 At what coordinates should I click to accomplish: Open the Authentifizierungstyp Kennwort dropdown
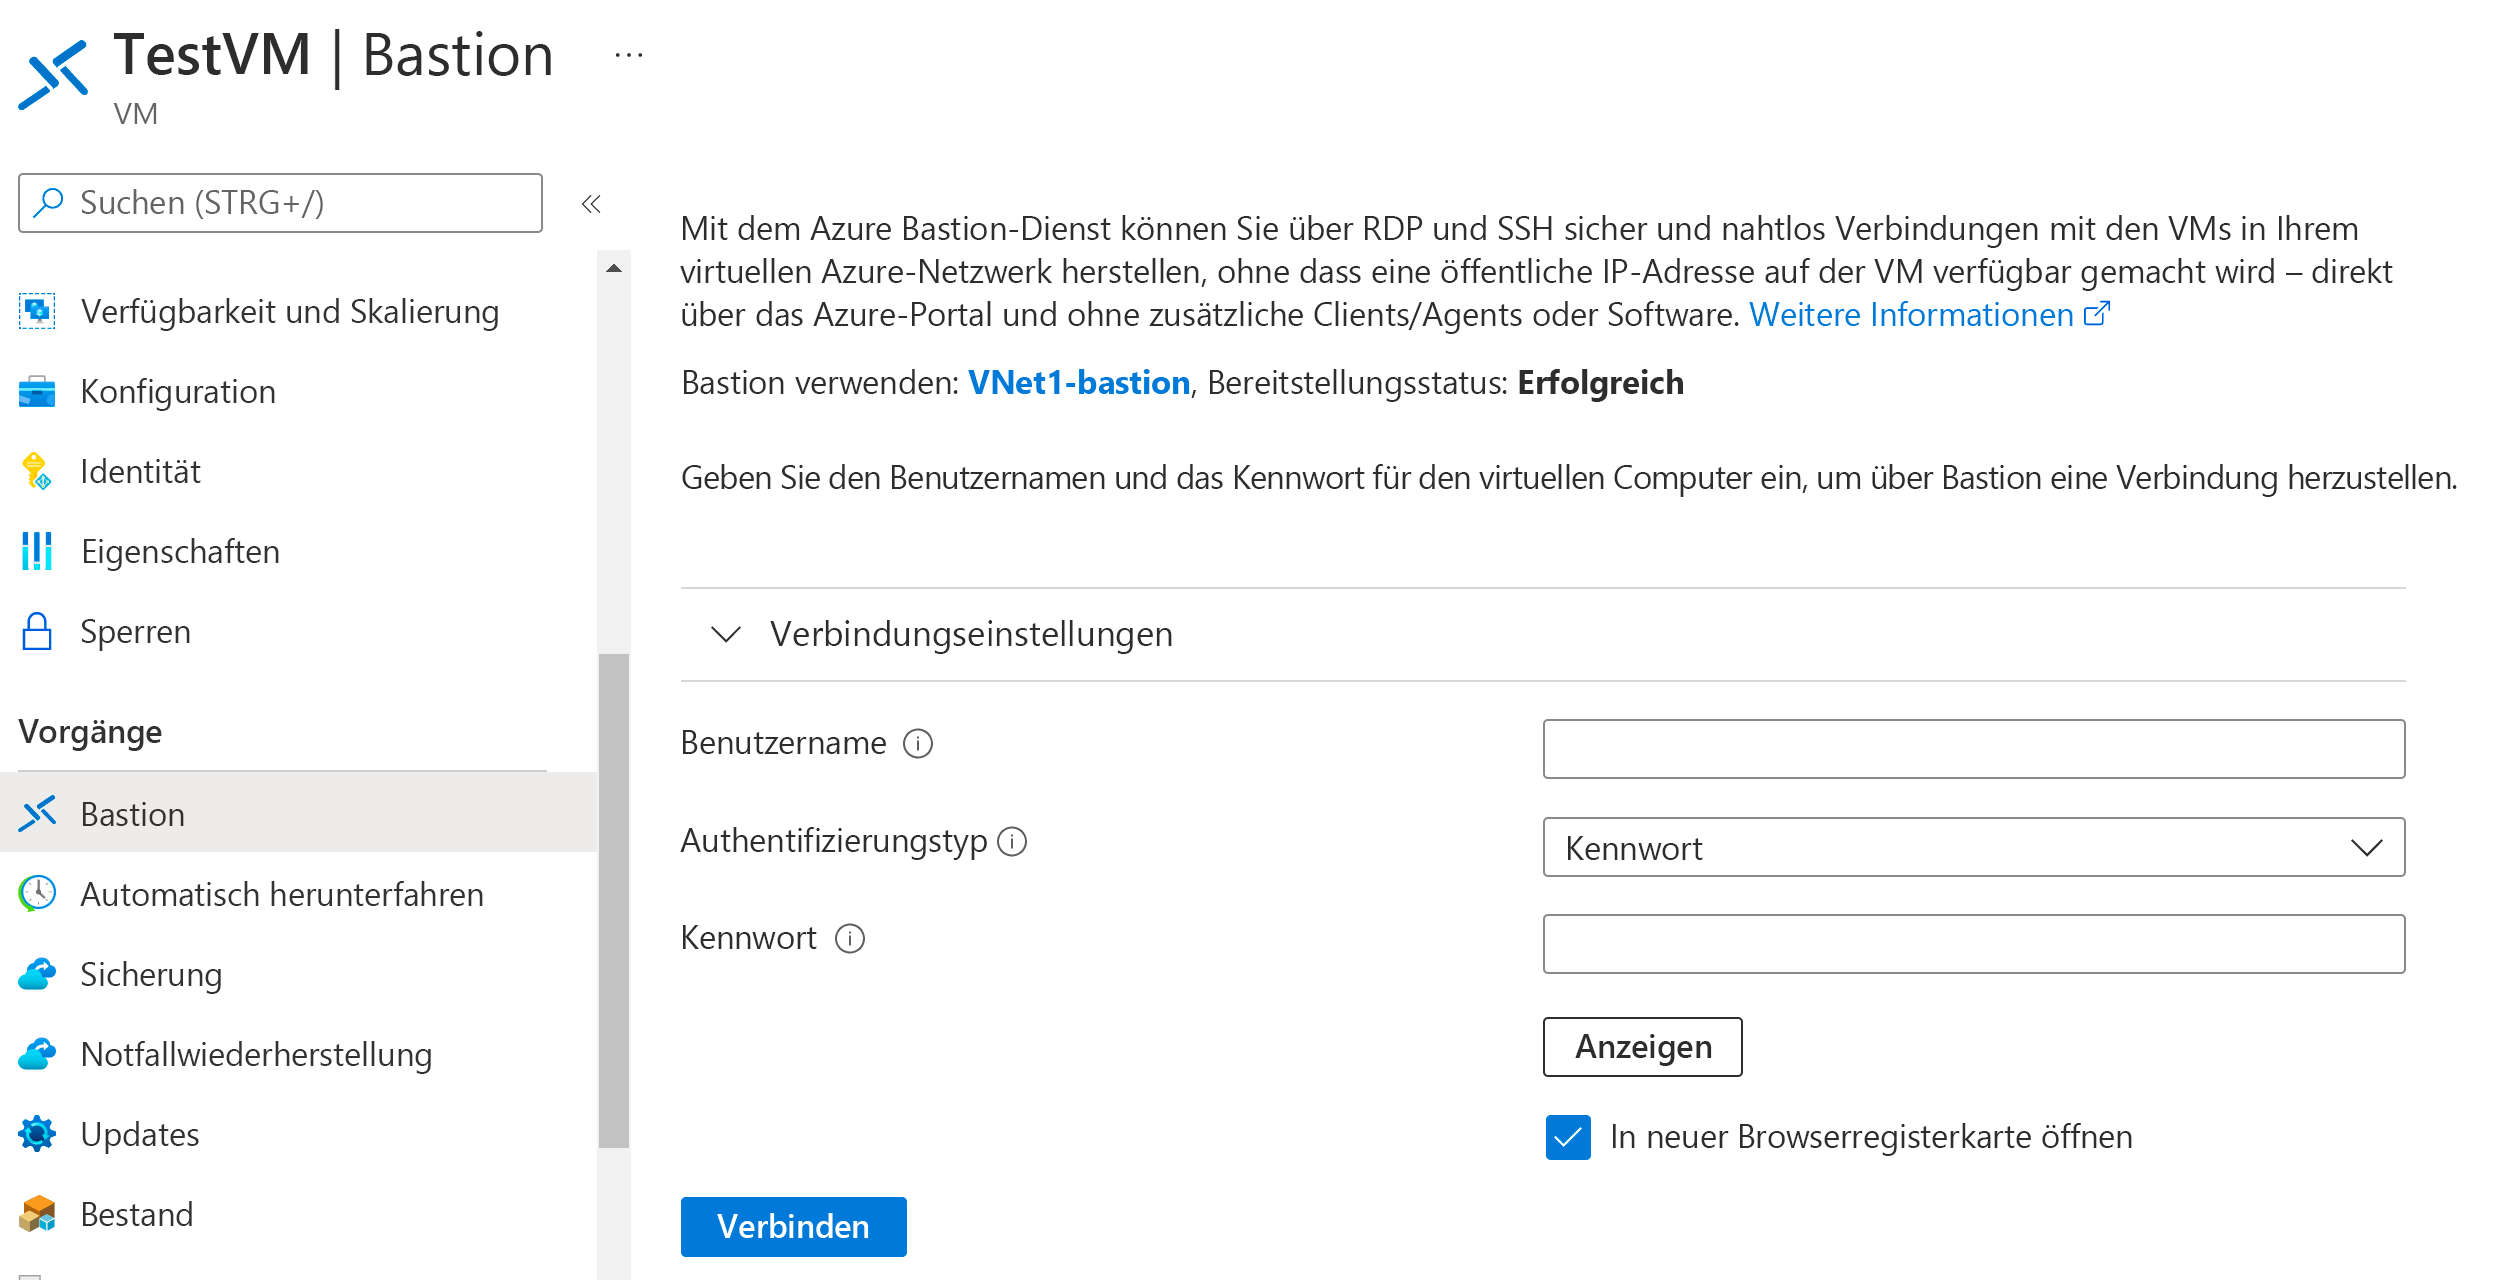point(1973,848)
